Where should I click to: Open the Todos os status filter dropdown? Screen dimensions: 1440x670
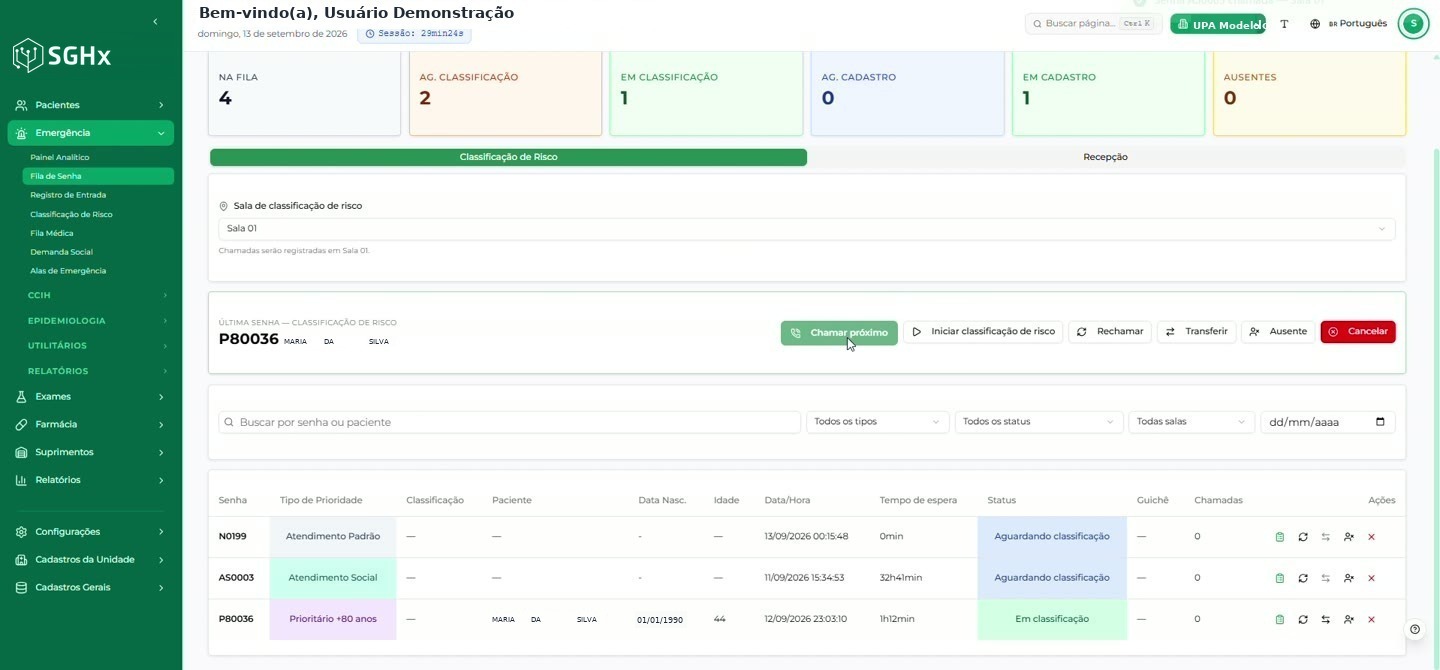(1038, 422)
